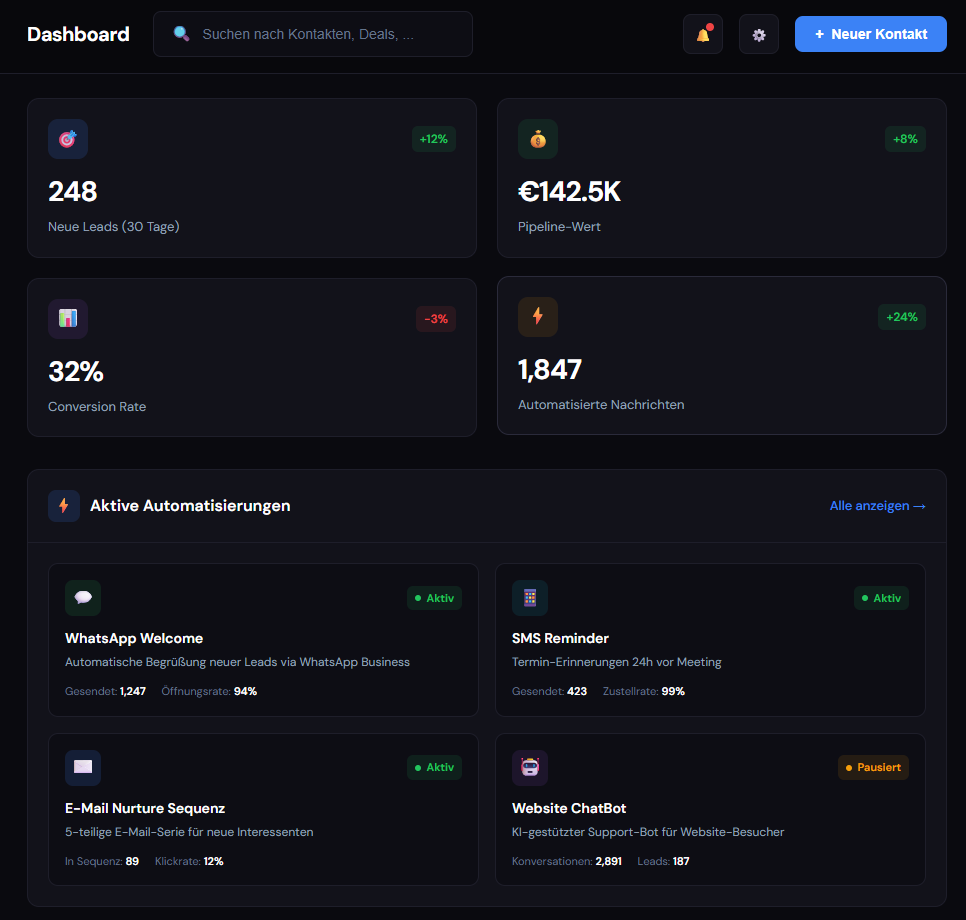
Task: Click the money bag Pipeline-Wert icon
Action: pos(538,139)
